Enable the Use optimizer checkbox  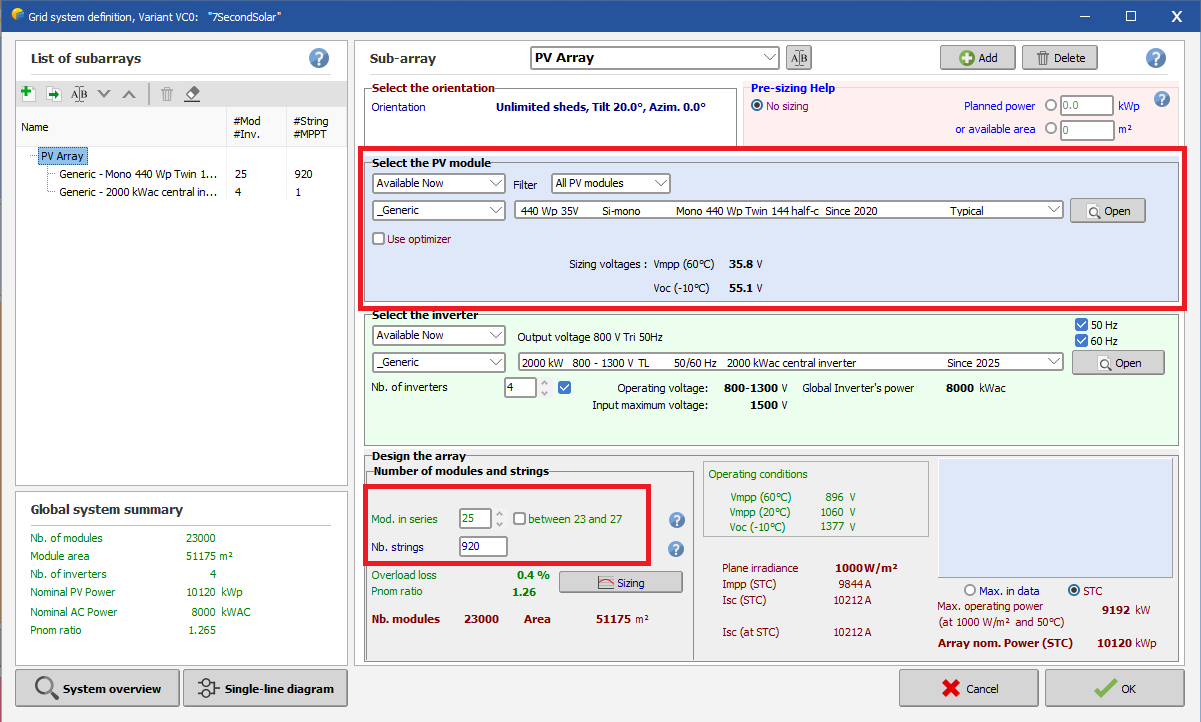[377, 238]
